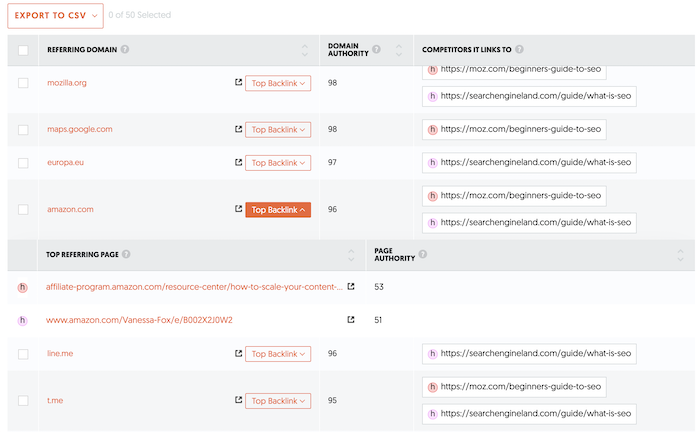700x432 pixels.
Task: Open t.me external link icon
Action: coord(238,400)
